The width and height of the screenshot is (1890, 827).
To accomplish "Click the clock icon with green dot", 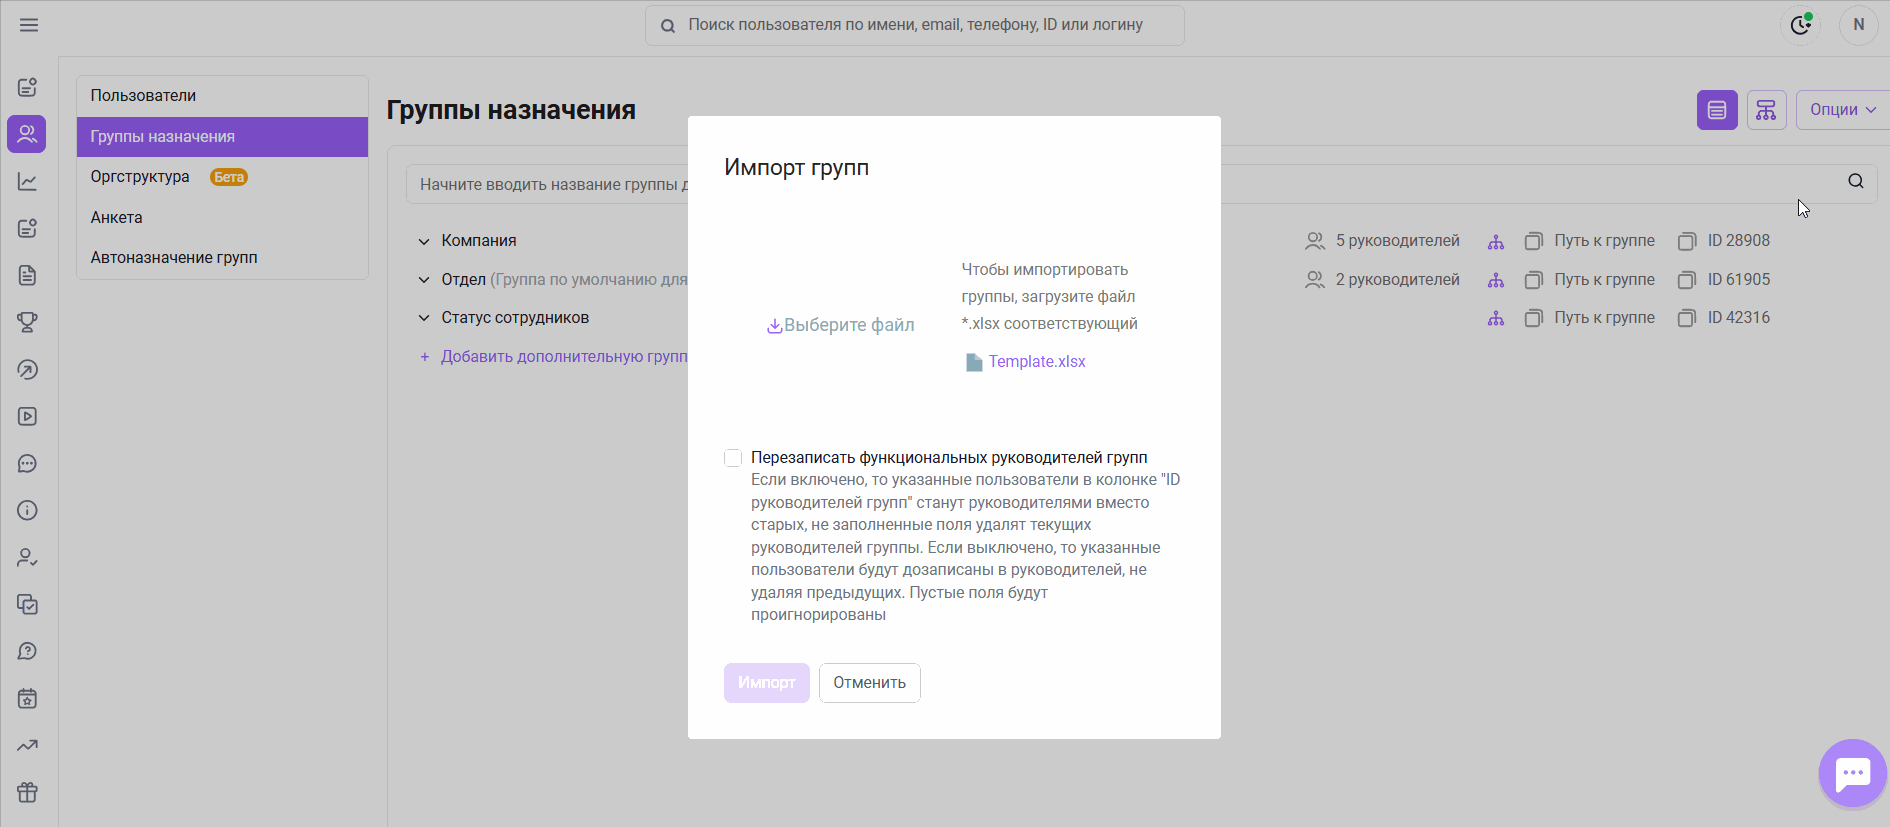I will click(1800, 25).
